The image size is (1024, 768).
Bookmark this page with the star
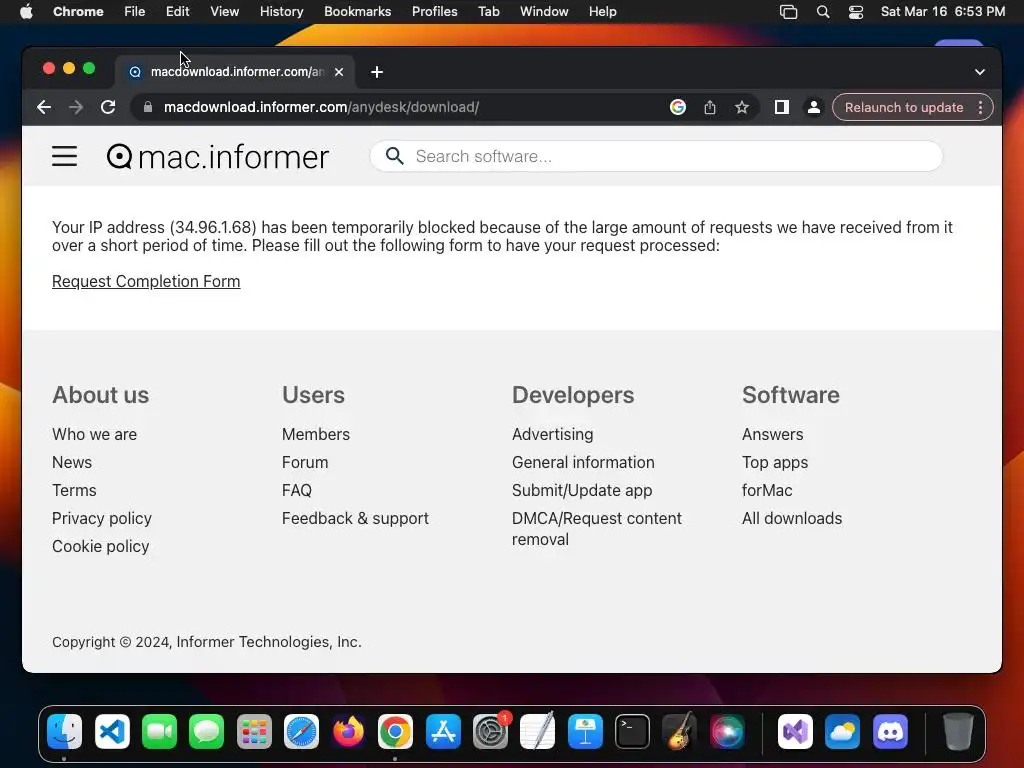click(742, 107)
